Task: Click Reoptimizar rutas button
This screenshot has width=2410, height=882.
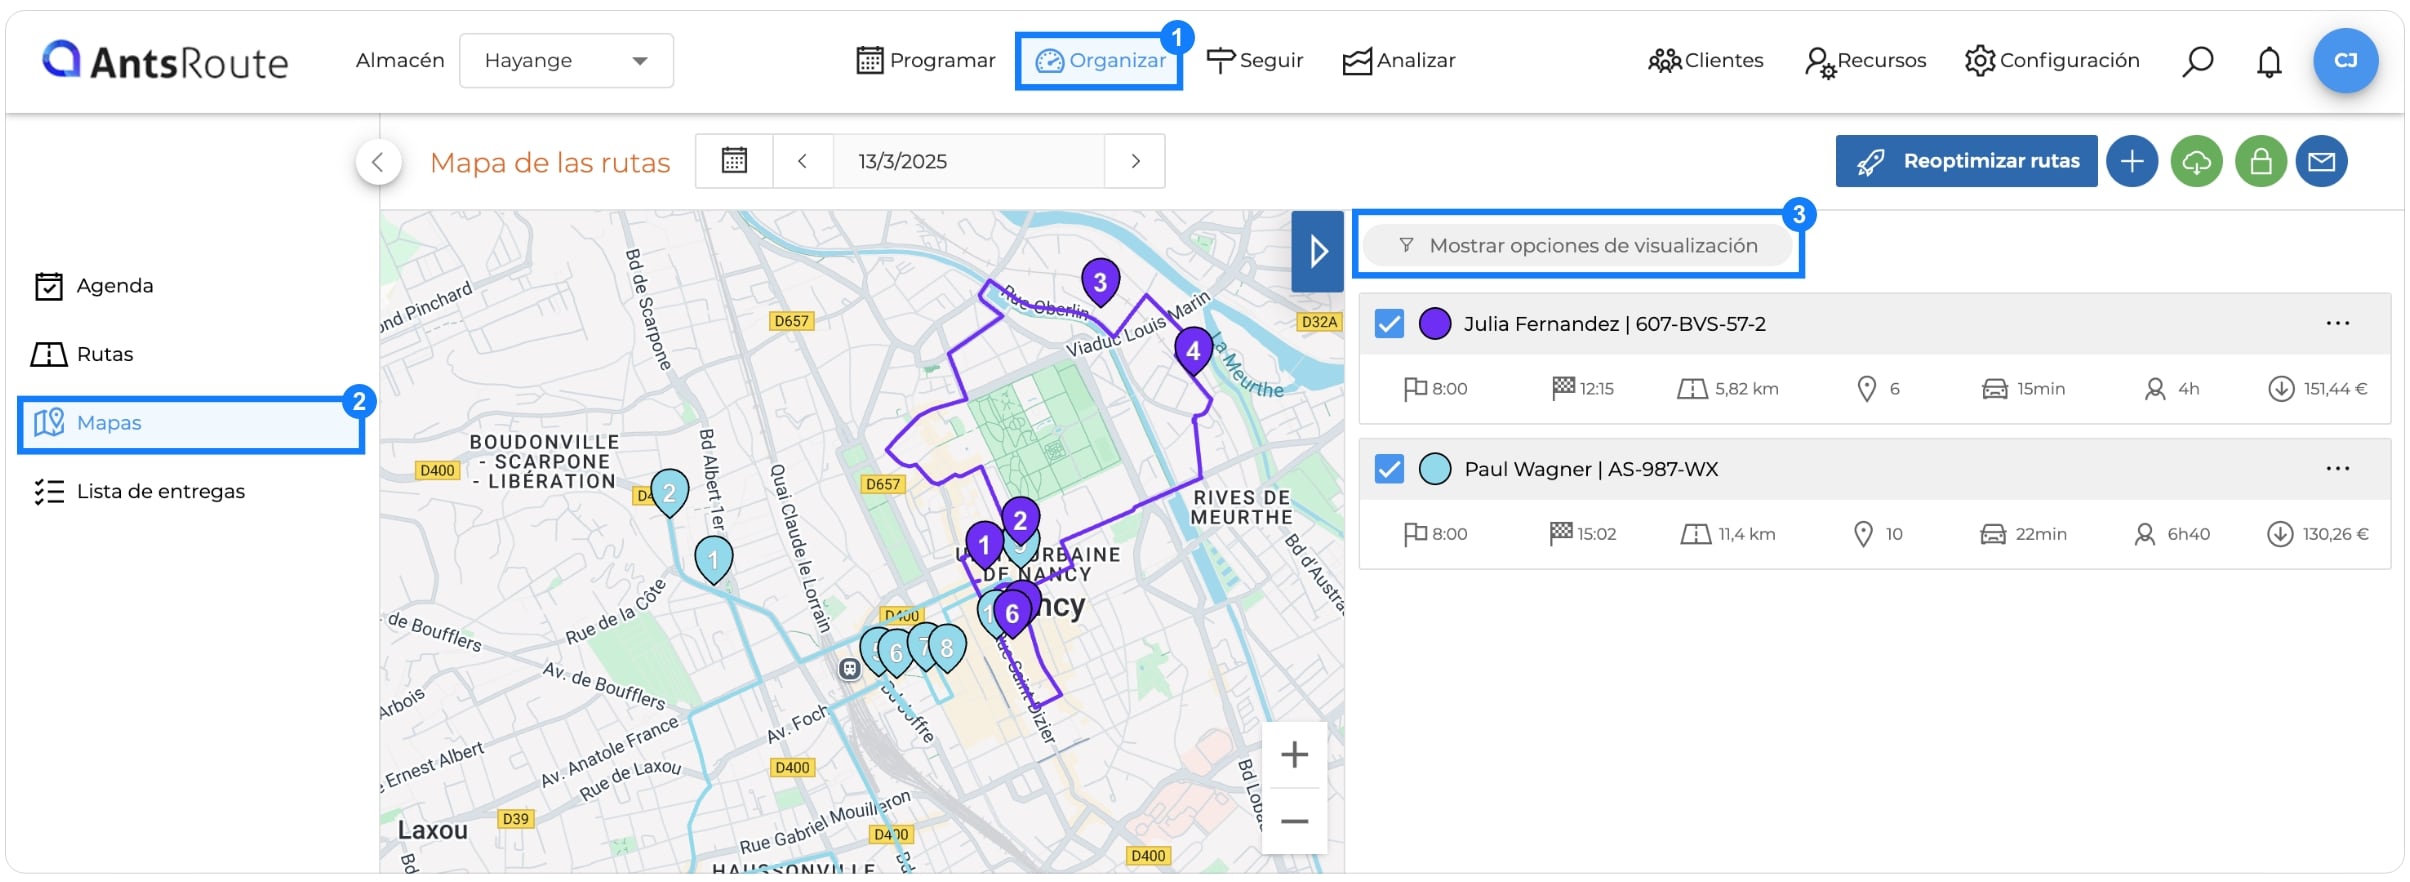Action: pyautogui.click(x=1966, y=161)
